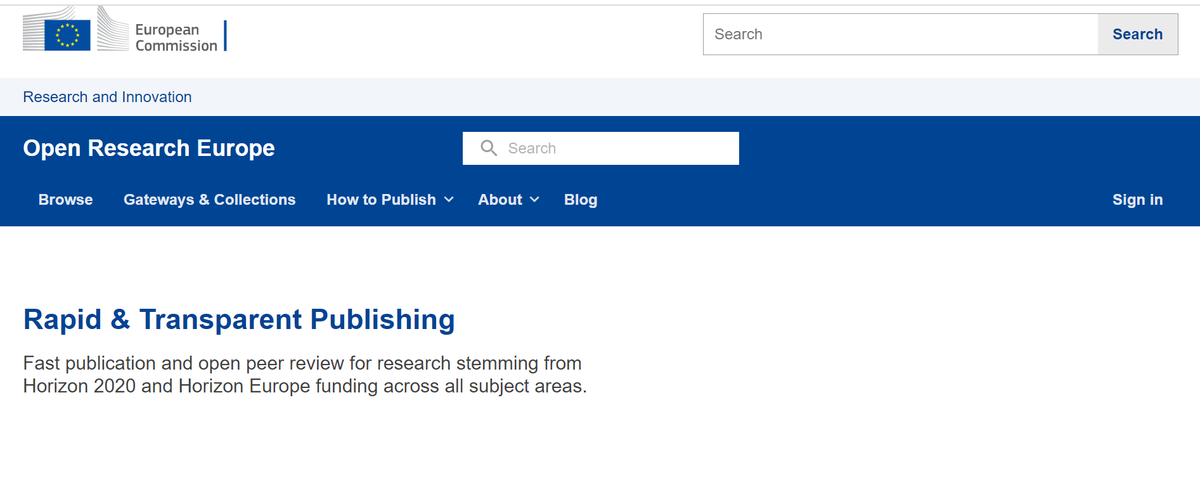
Task: Click the 'Fast publication and open peer review' text
Action: click(302, 362)
